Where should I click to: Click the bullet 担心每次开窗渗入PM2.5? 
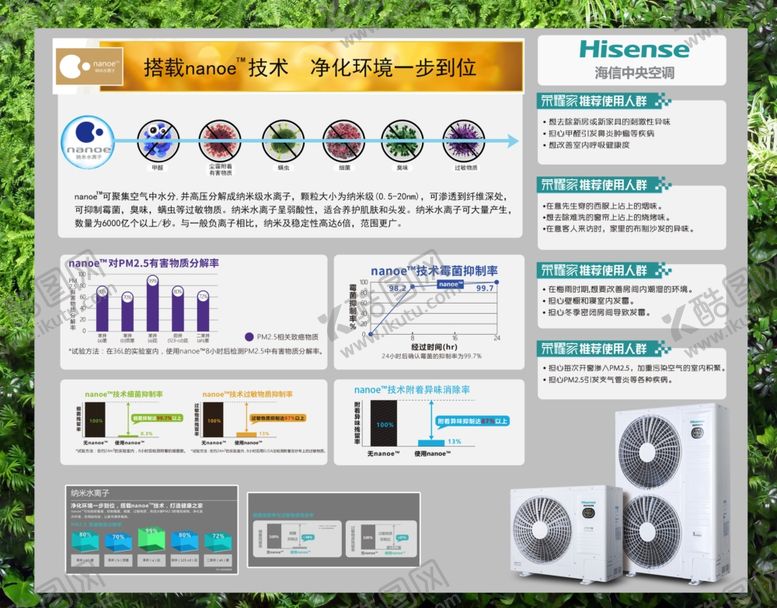[x=634, y=368]
